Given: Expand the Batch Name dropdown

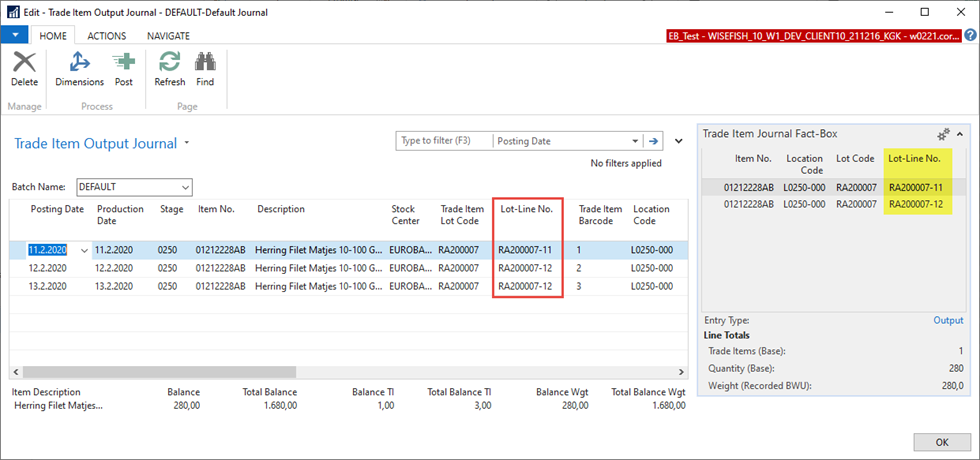Looking at the screenshot, I should 185,187.
